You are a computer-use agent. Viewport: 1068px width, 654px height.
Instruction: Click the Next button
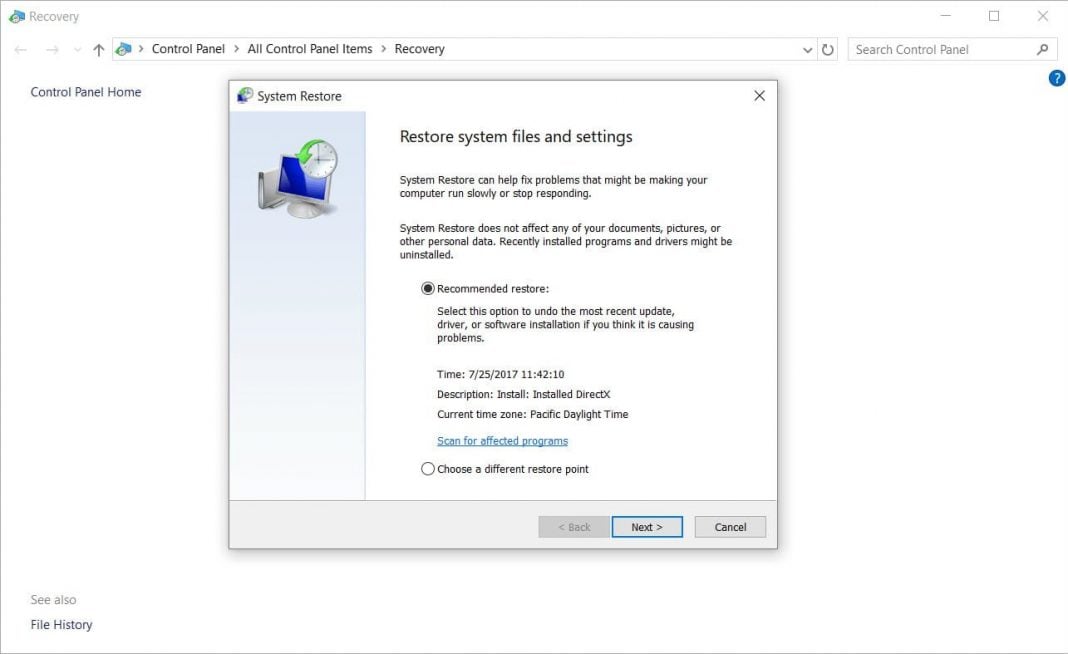click(x=647, y=526)
